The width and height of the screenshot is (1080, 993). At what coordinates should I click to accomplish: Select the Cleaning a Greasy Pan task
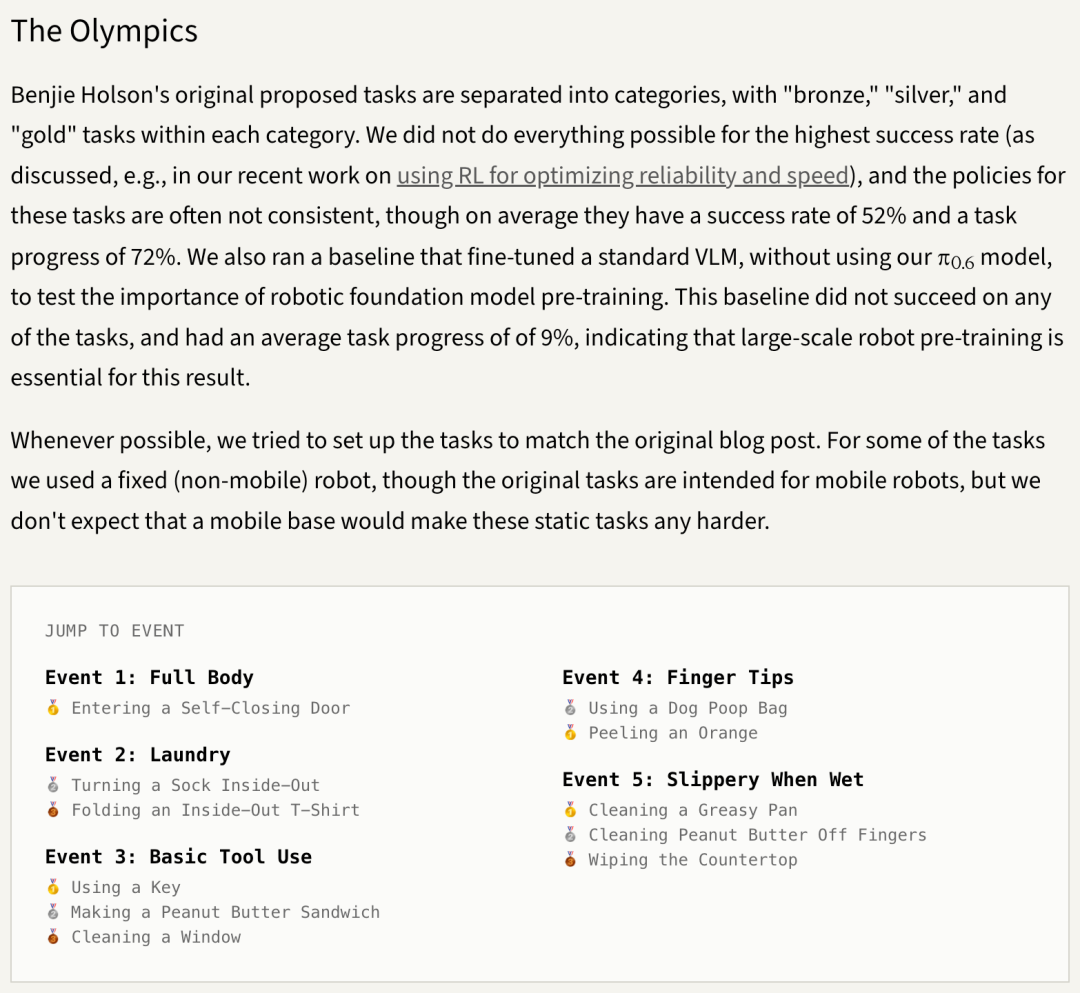click(693, 810)
